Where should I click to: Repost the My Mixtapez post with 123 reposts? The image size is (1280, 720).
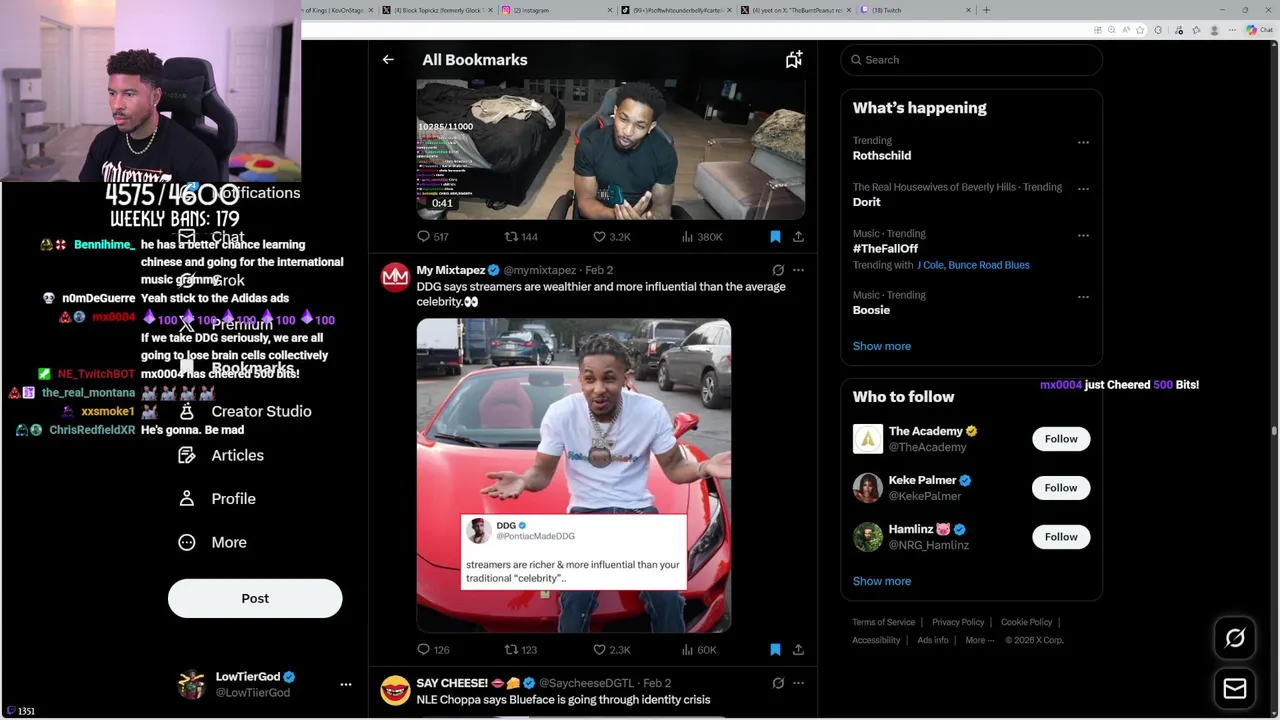pyautogui.click(x=521, y=650)
